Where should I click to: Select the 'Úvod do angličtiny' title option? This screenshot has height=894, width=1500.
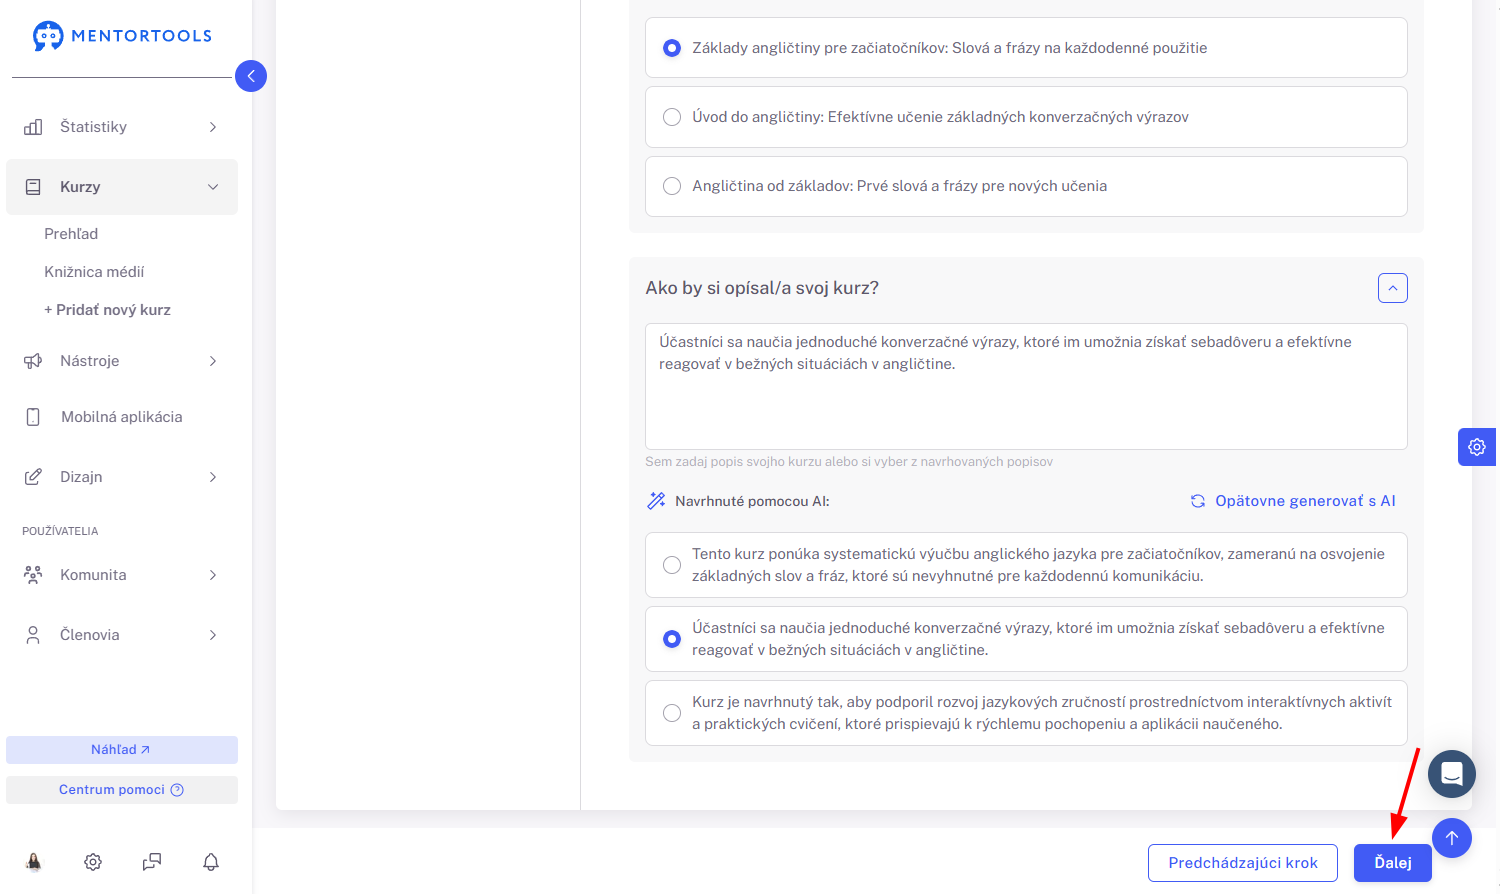click(1026, 117)
